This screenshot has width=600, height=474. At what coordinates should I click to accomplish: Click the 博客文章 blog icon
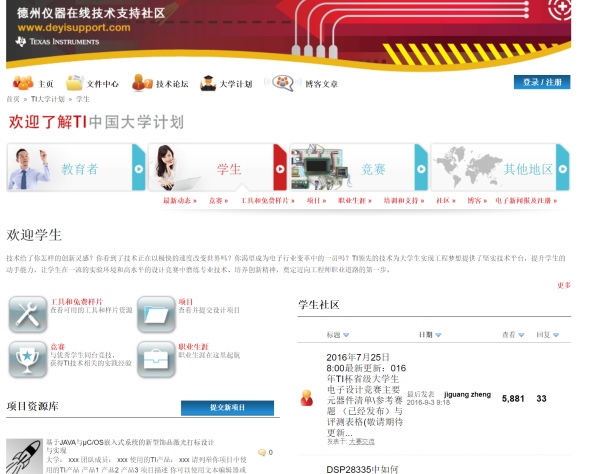(284, 83)
